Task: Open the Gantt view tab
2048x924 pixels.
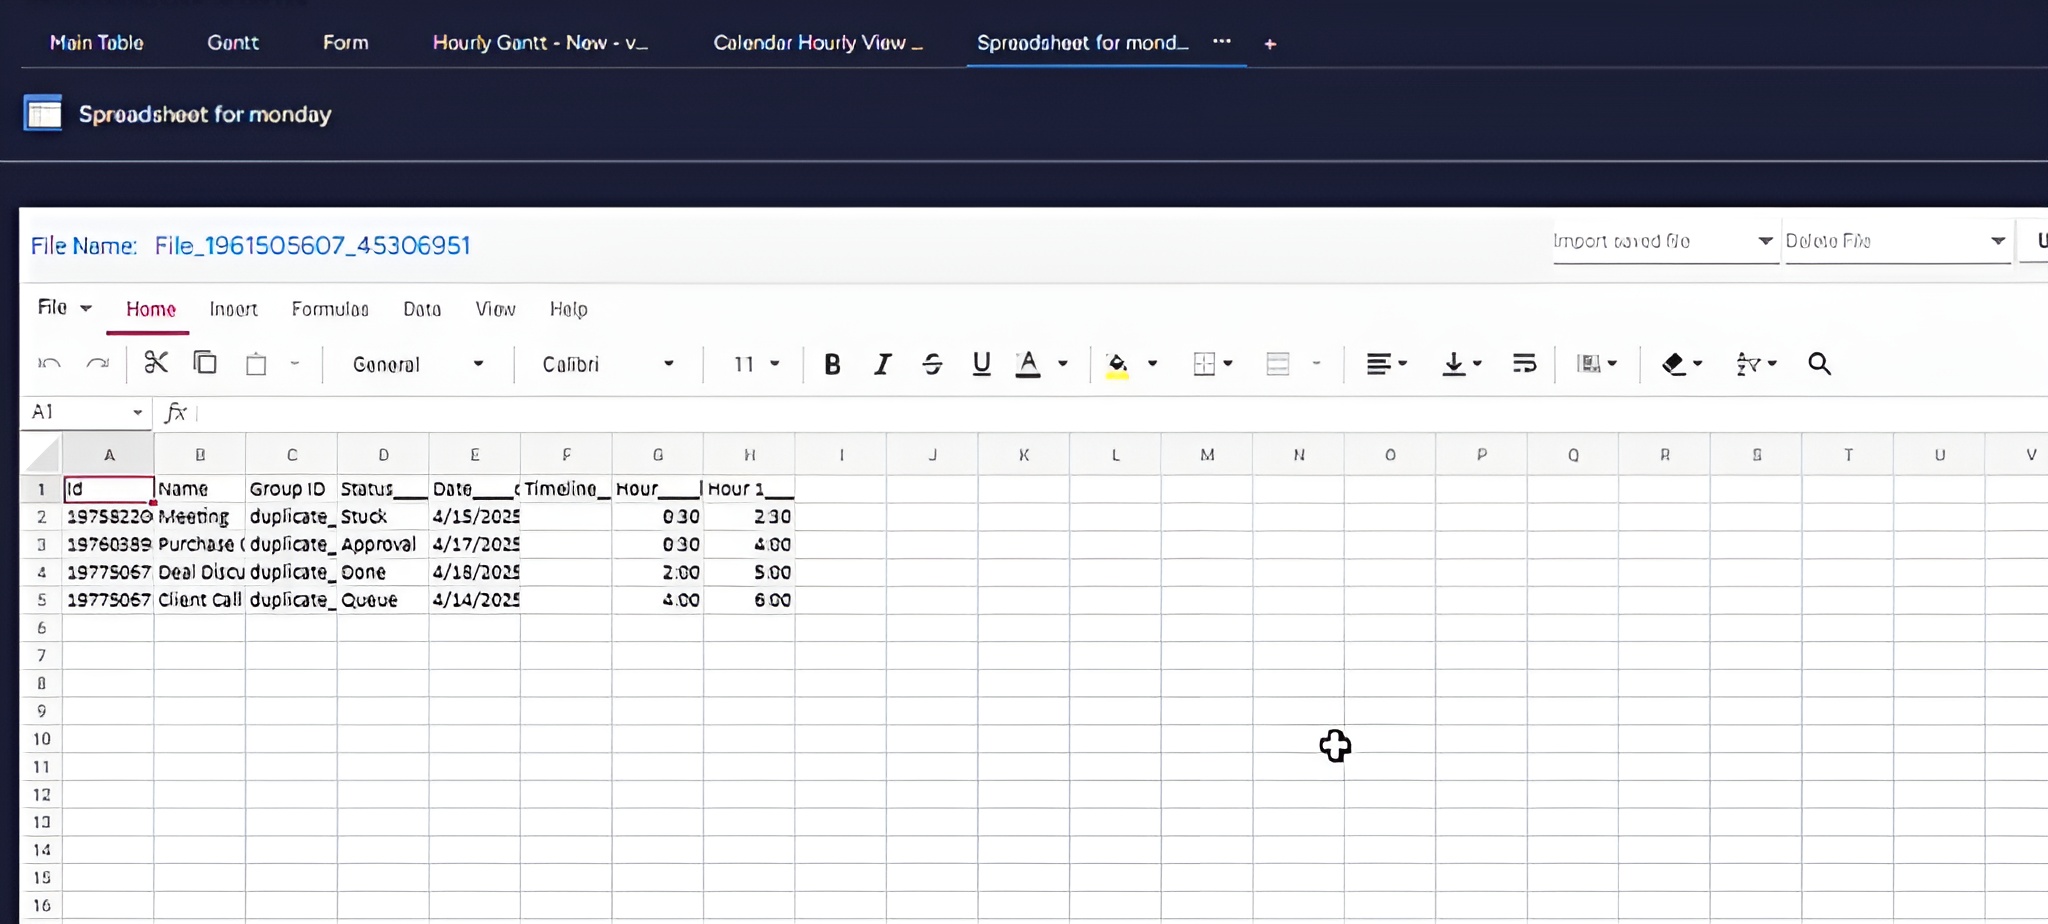Action: click(x=233, y=42)
